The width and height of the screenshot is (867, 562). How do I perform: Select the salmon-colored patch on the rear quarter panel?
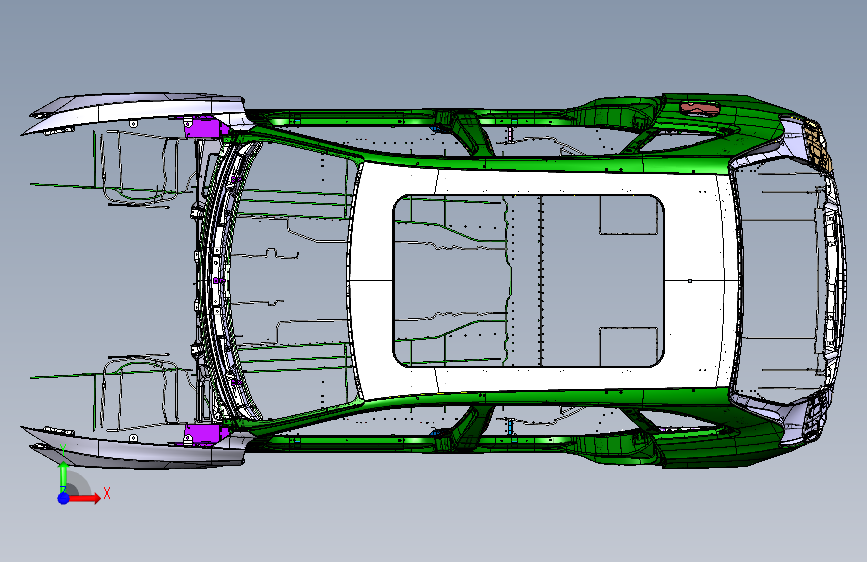coord(699,108)
